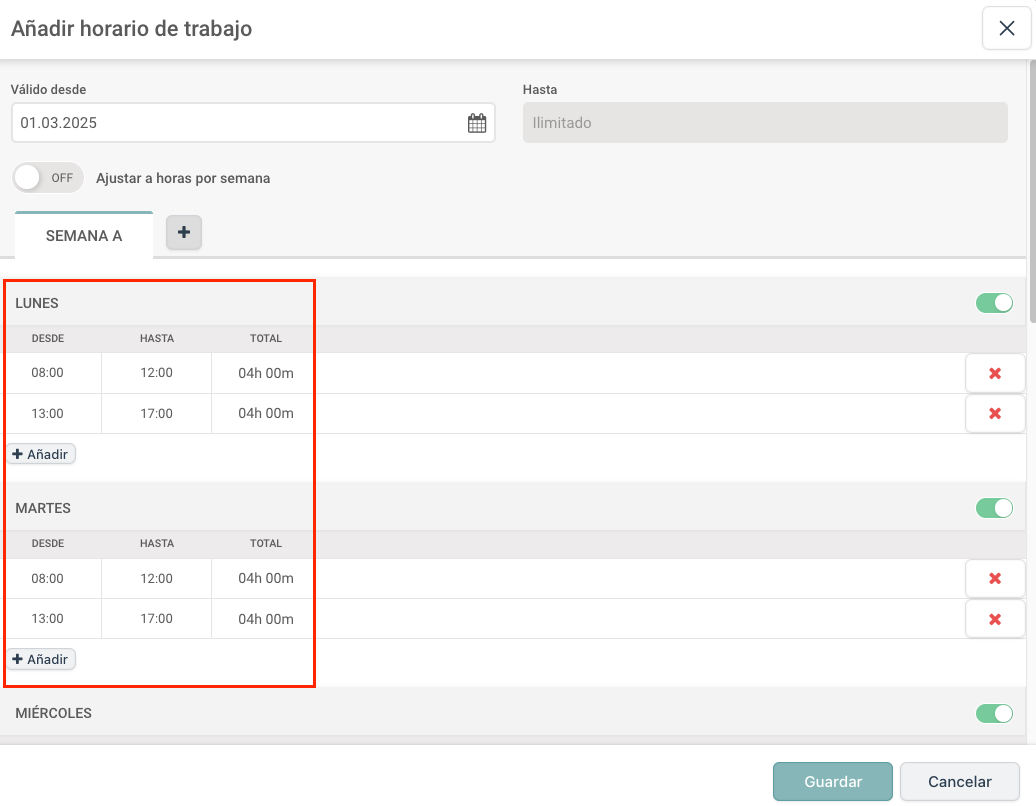Switch off the Miércoles workday toggle

[994, 713]
